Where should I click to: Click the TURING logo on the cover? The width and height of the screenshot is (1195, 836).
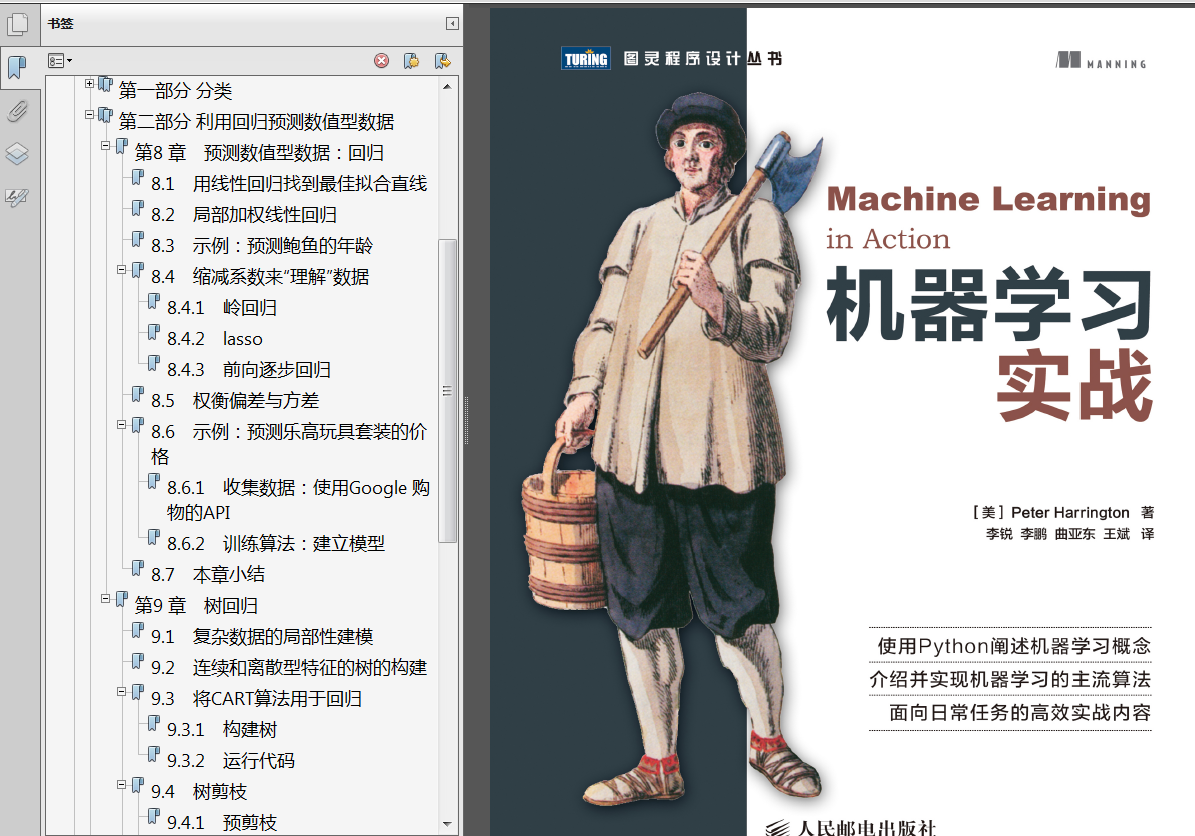pos(586,59)
